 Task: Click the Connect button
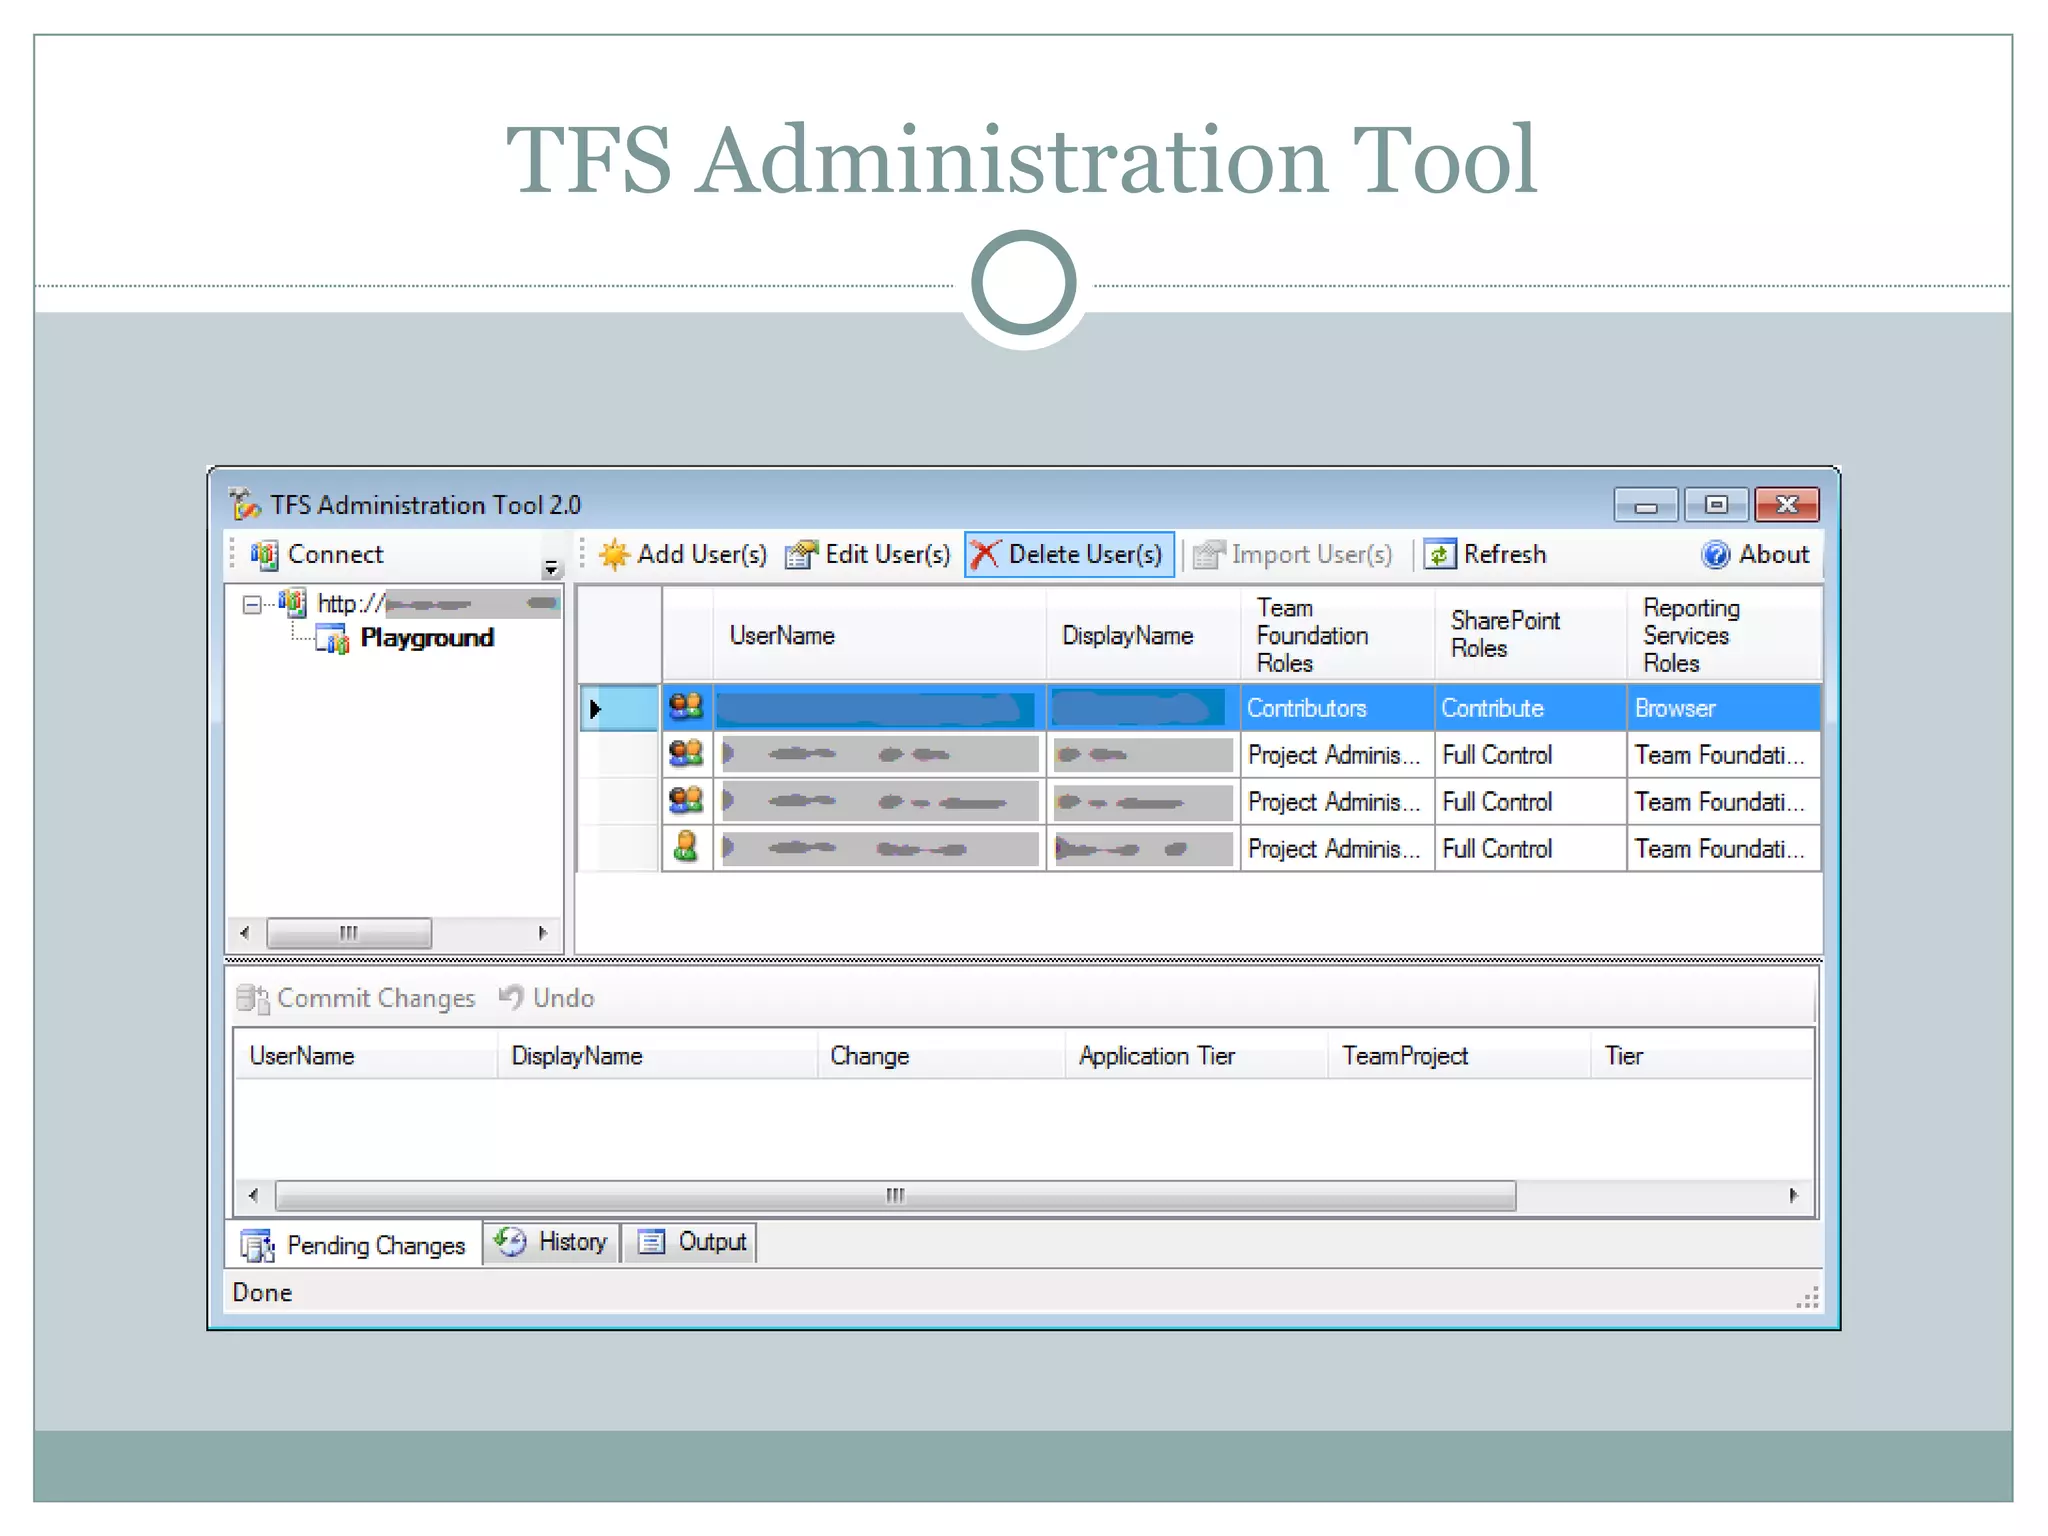point(317,554)
